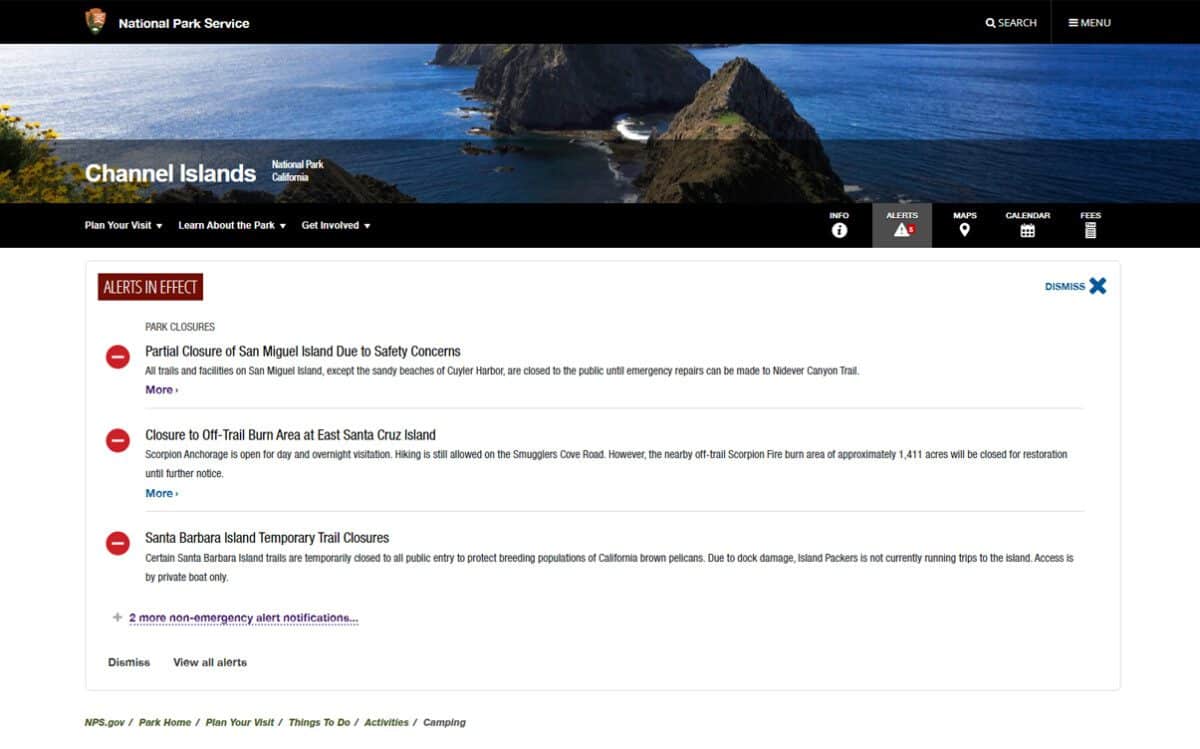The width and height of the screenshot is (1200, 749).
Task: Open Camping breadcrumb link
Action: pos(444,722)
